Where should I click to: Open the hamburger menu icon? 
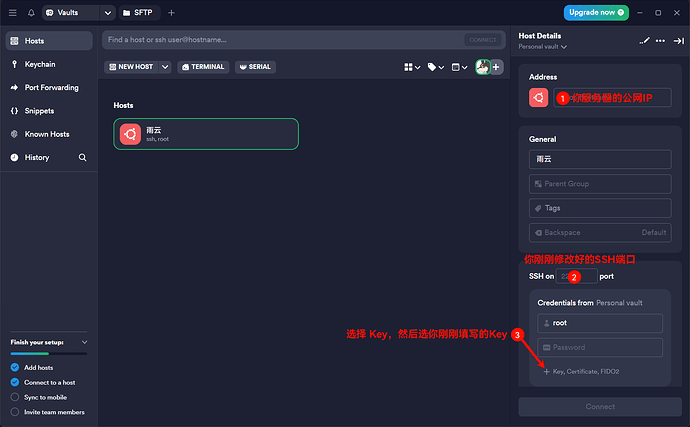pyautogui.click(x=13, y=13)
